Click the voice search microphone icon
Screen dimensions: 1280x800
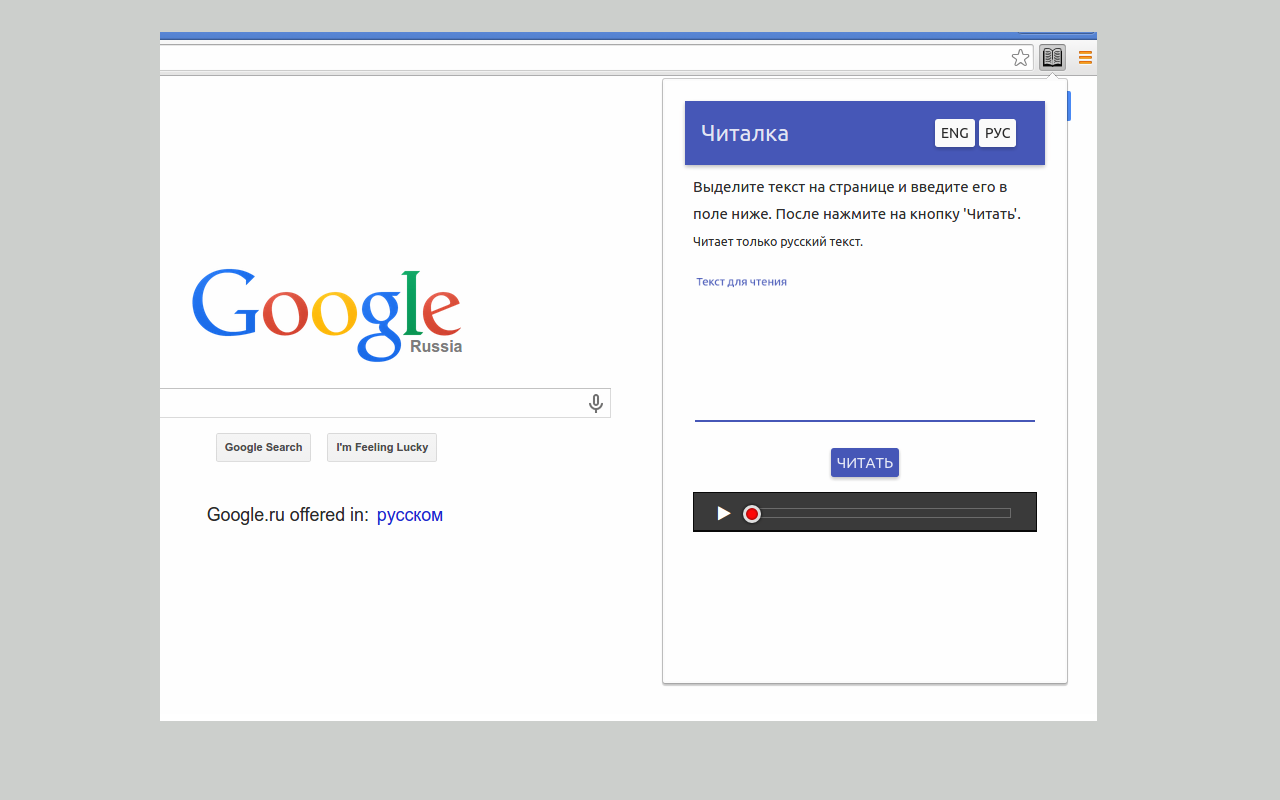[596, 403]
